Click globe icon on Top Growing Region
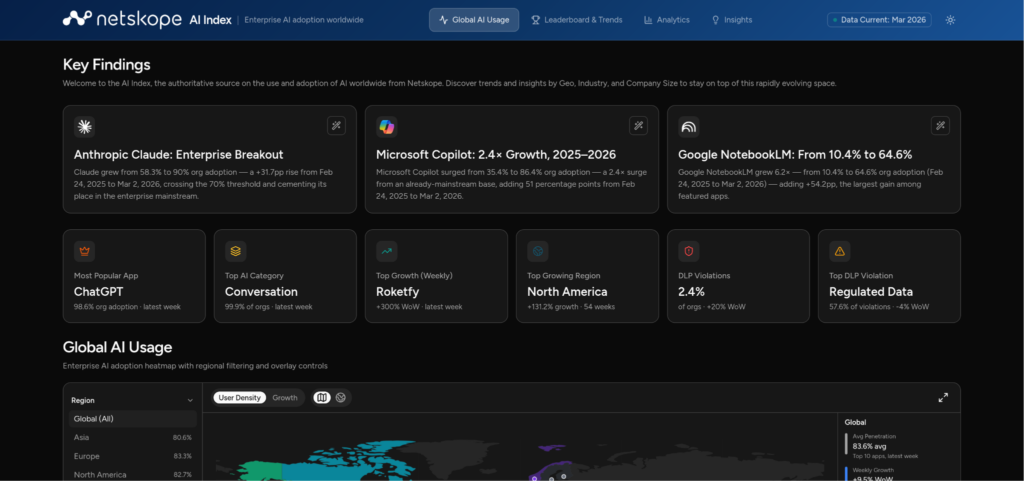This screenshot has height=481, width=1024. [x=537, y=251]
